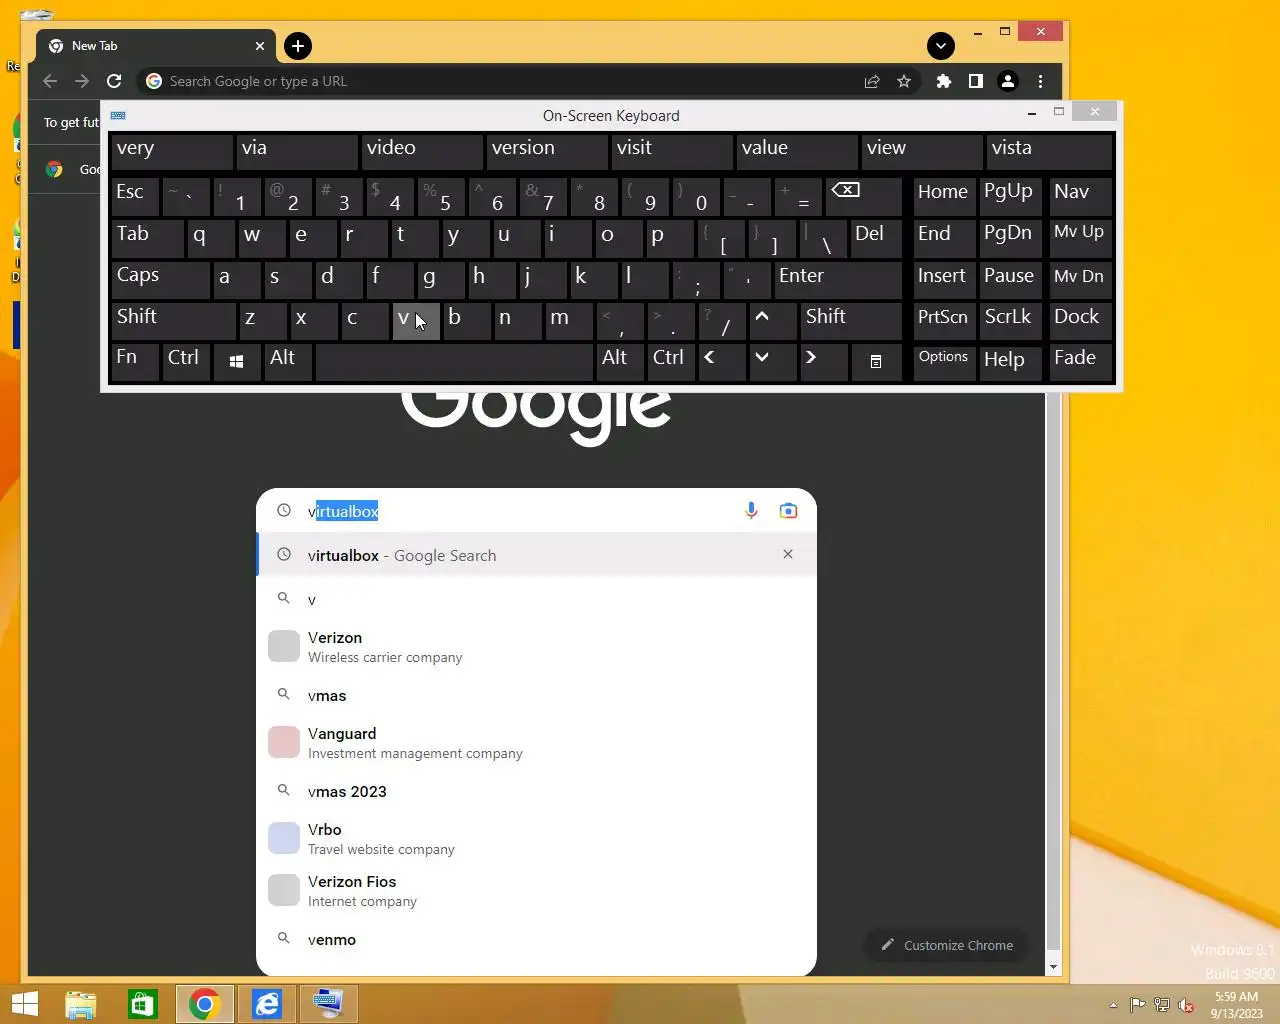This screenshot has width=1280, height=1024.
Task: Select the Vrbo suggestion
Action: click(x=536, y=839)
